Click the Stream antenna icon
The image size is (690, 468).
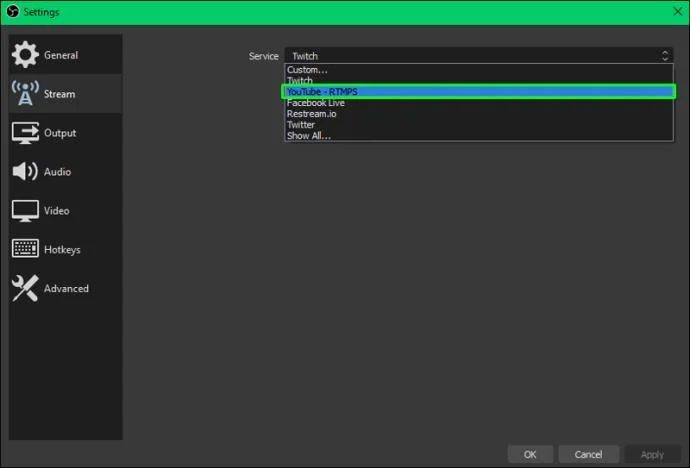[x=25, y=93]
